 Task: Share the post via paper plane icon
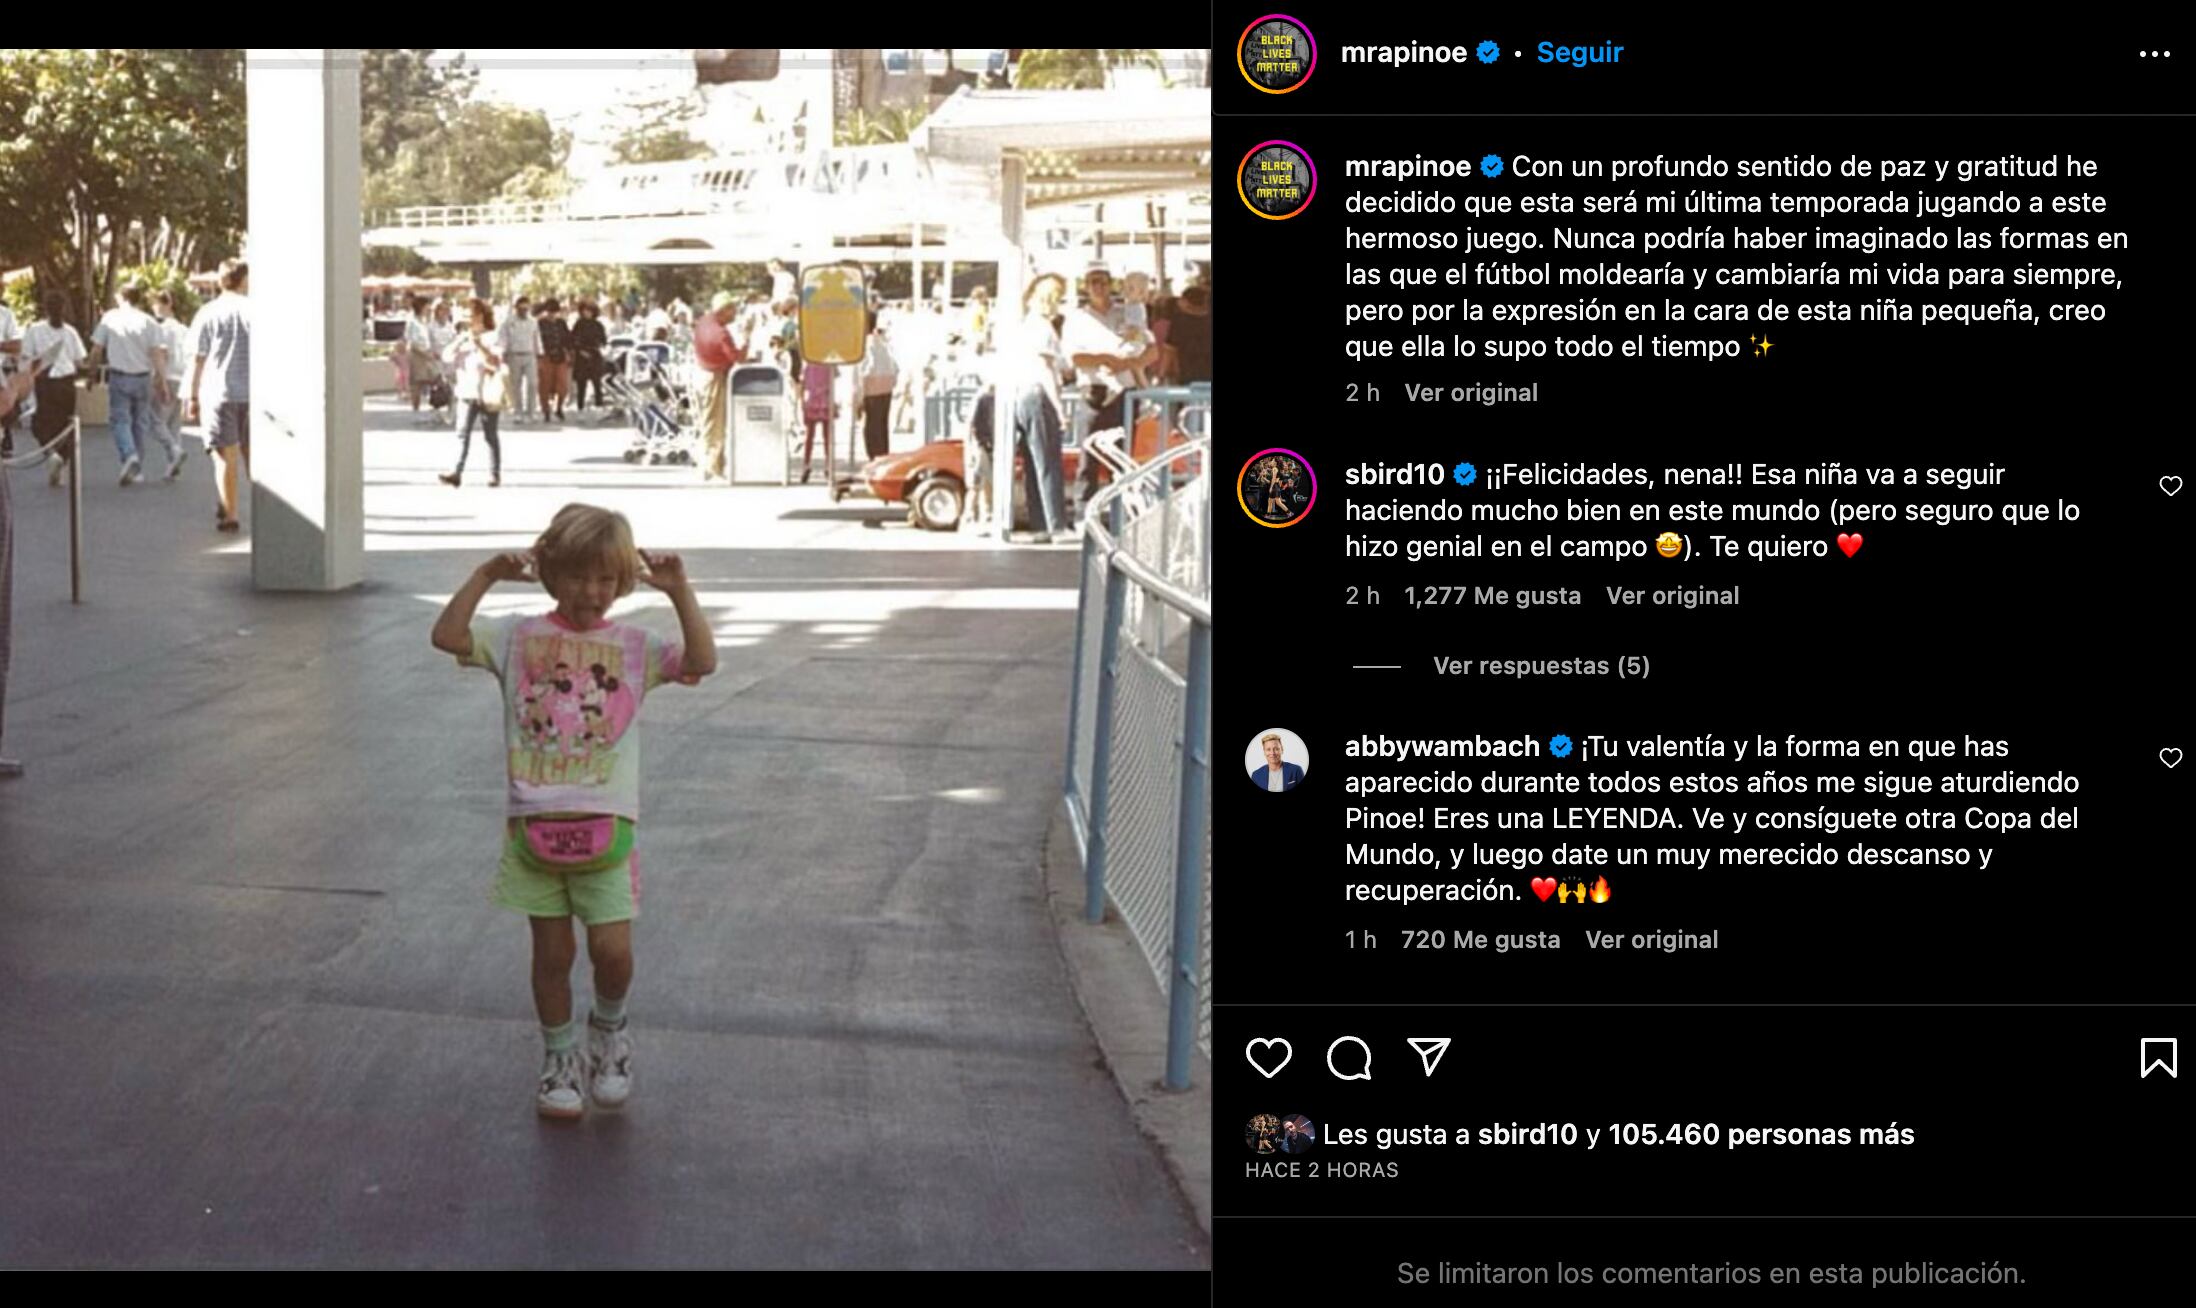1429,1057
